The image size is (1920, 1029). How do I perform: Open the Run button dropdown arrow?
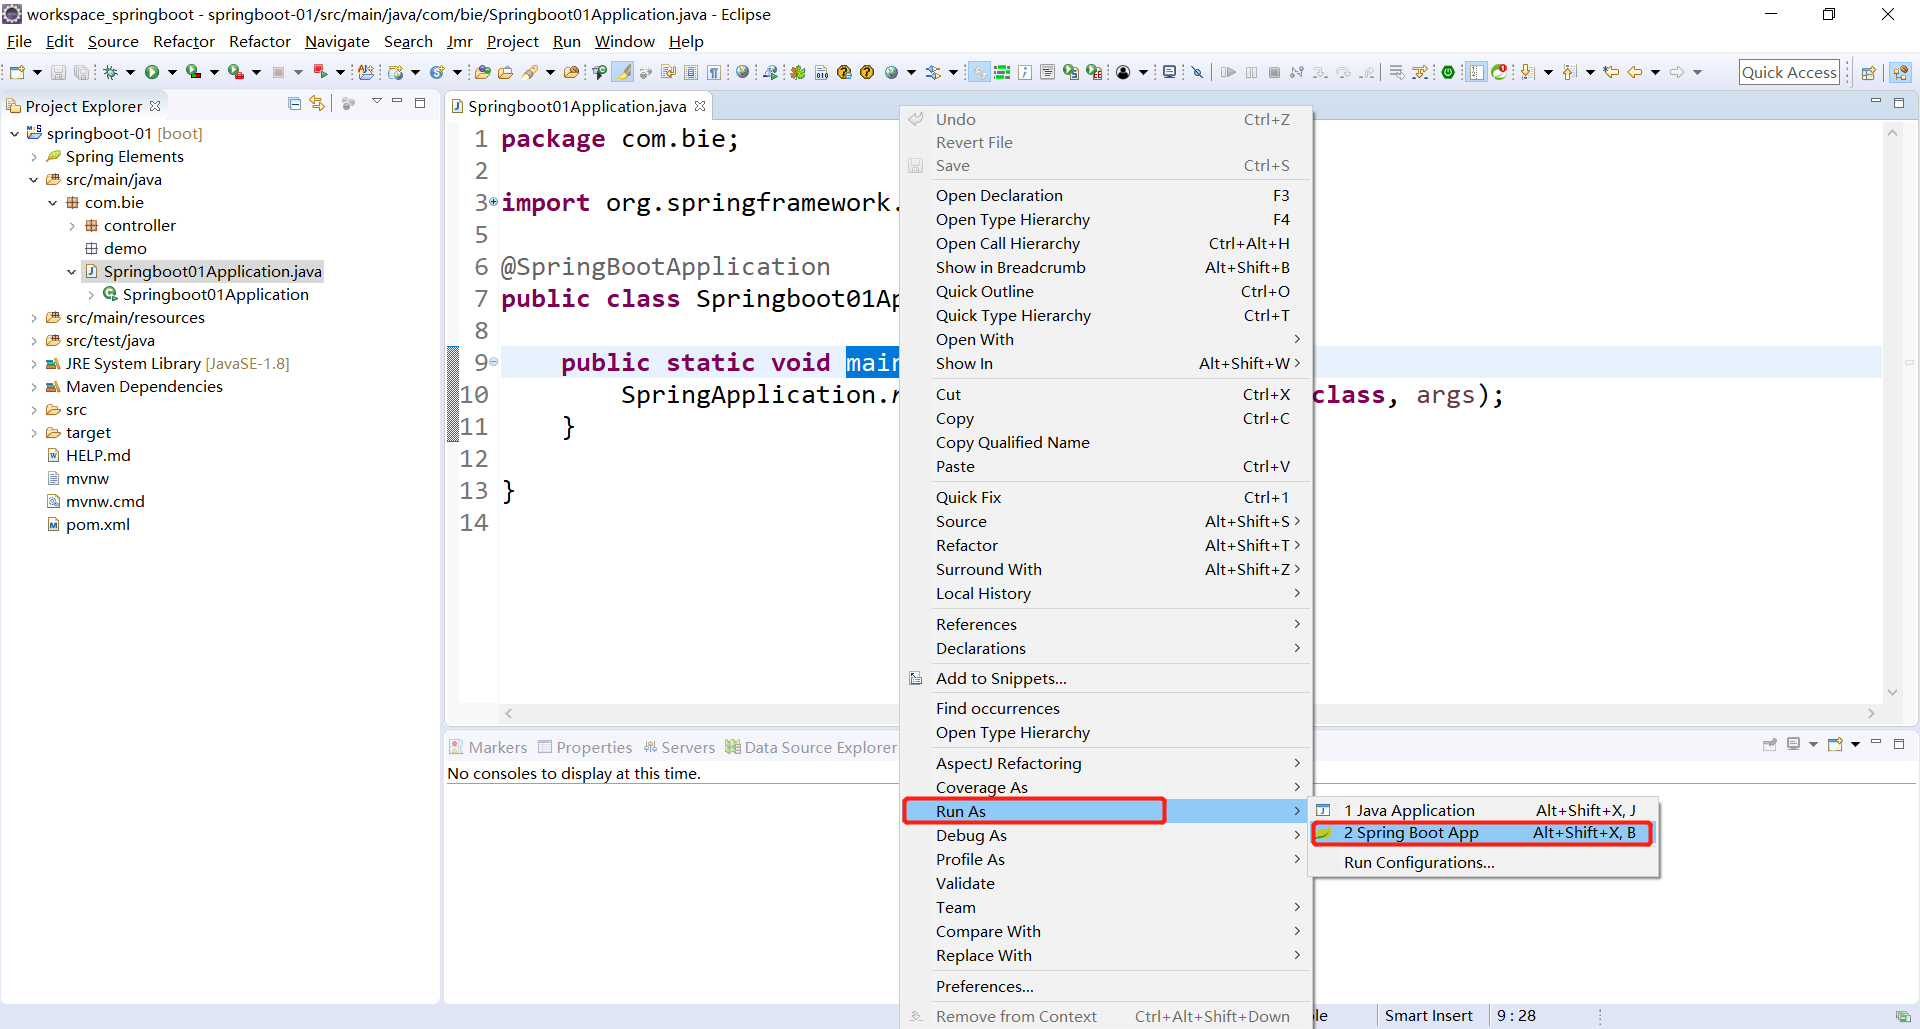(x=172, y=72)
